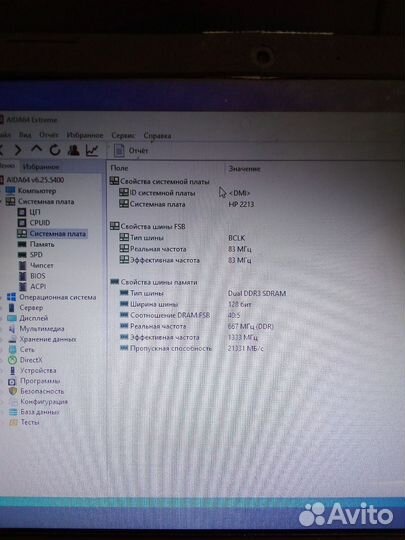Select Компьютер in the tree
This screenshot has height=540, width=405.
point(37,190)
